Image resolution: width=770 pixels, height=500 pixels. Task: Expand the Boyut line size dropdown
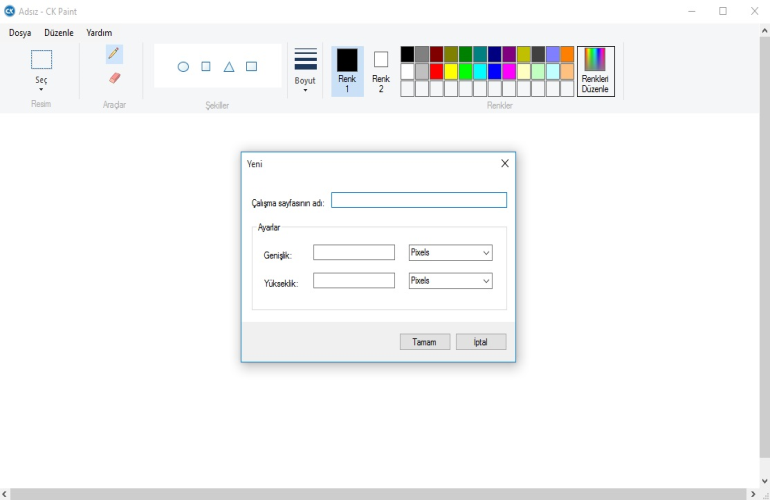click(x=305, y=70)
